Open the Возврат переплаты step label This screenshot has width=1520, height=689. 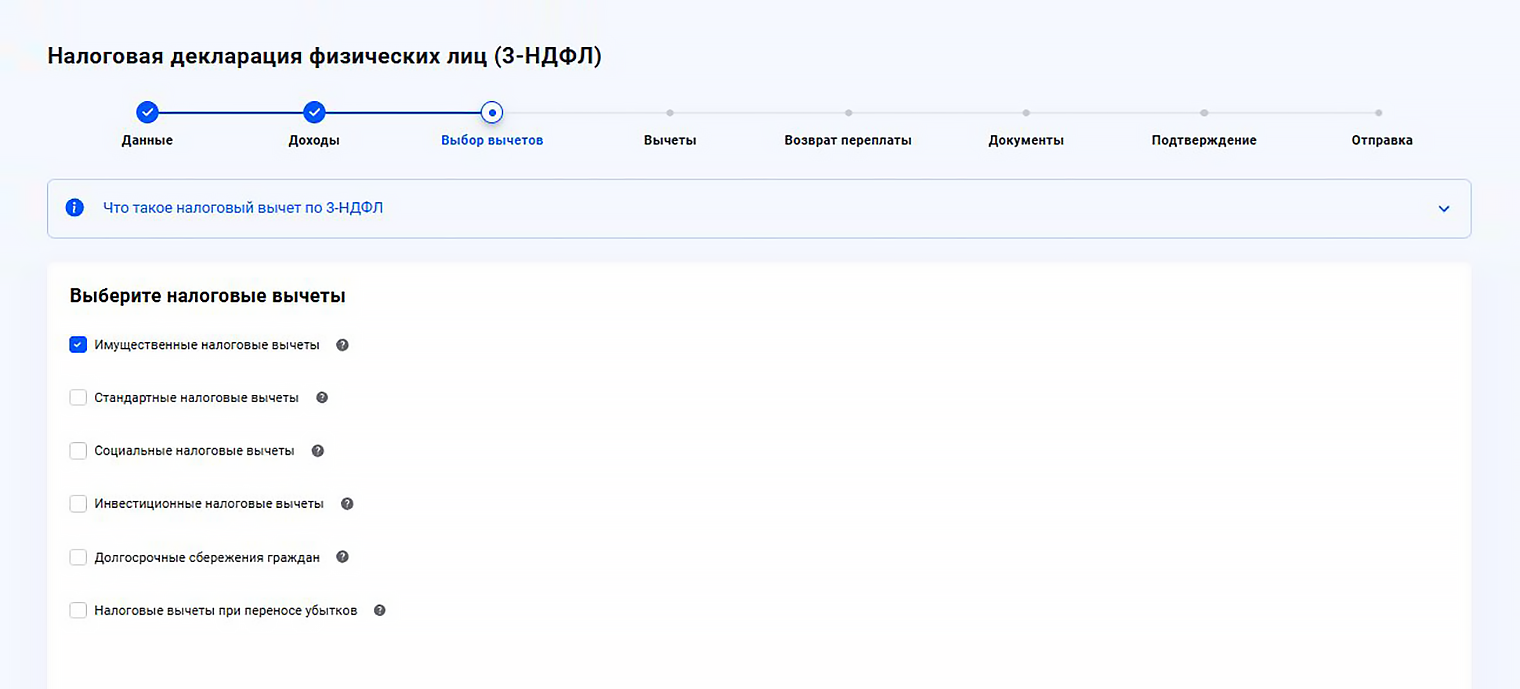point(848,140)
